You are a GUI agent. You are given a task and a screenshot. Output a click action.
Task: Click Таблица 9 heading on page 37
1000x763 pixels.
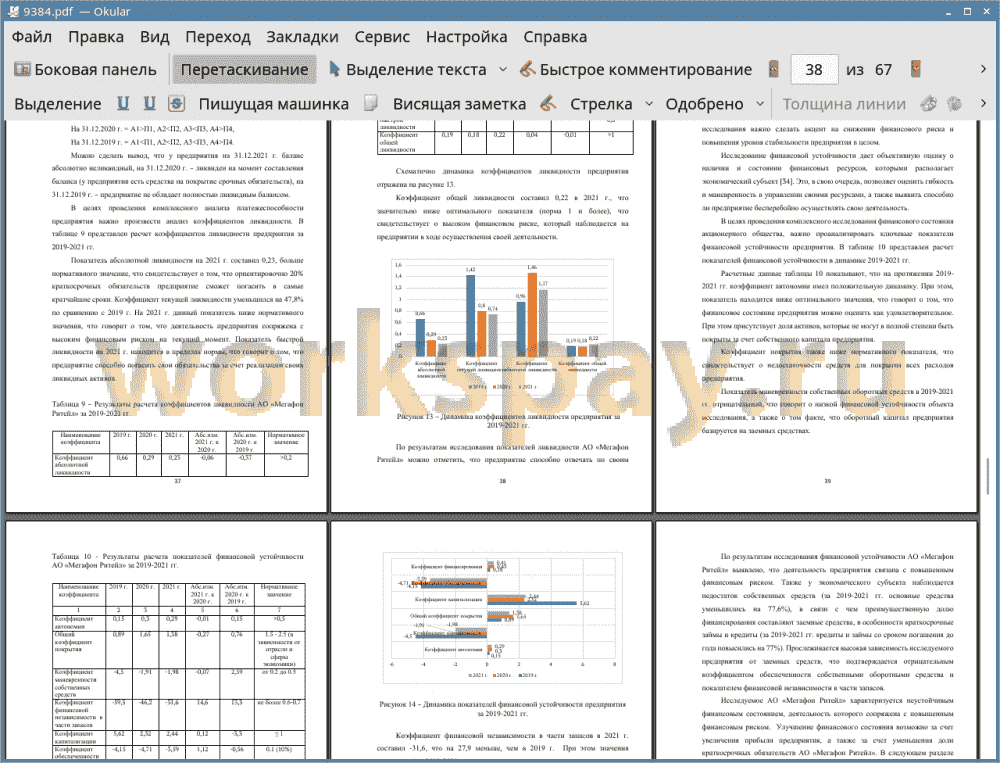[x=178, y=408]
